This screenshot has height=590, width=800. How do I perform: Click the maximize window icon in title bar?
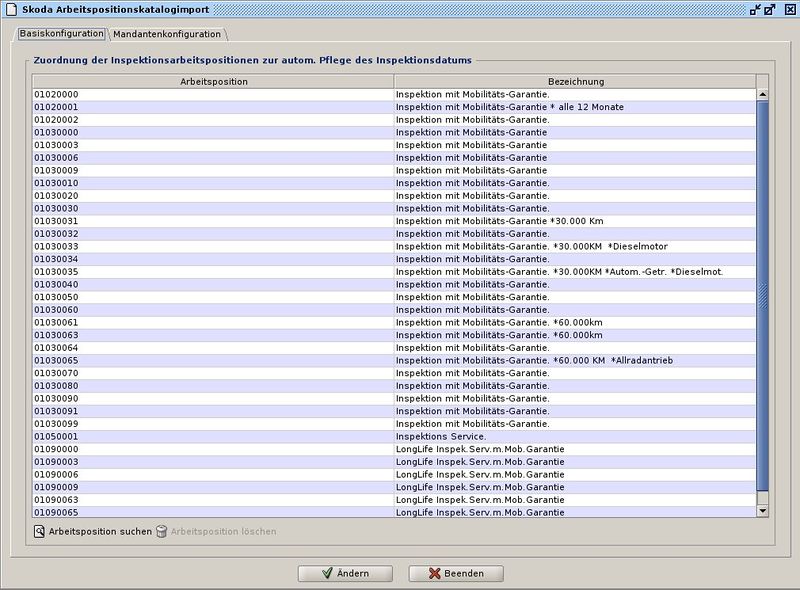pyautogui.click(x=769, y=9)
